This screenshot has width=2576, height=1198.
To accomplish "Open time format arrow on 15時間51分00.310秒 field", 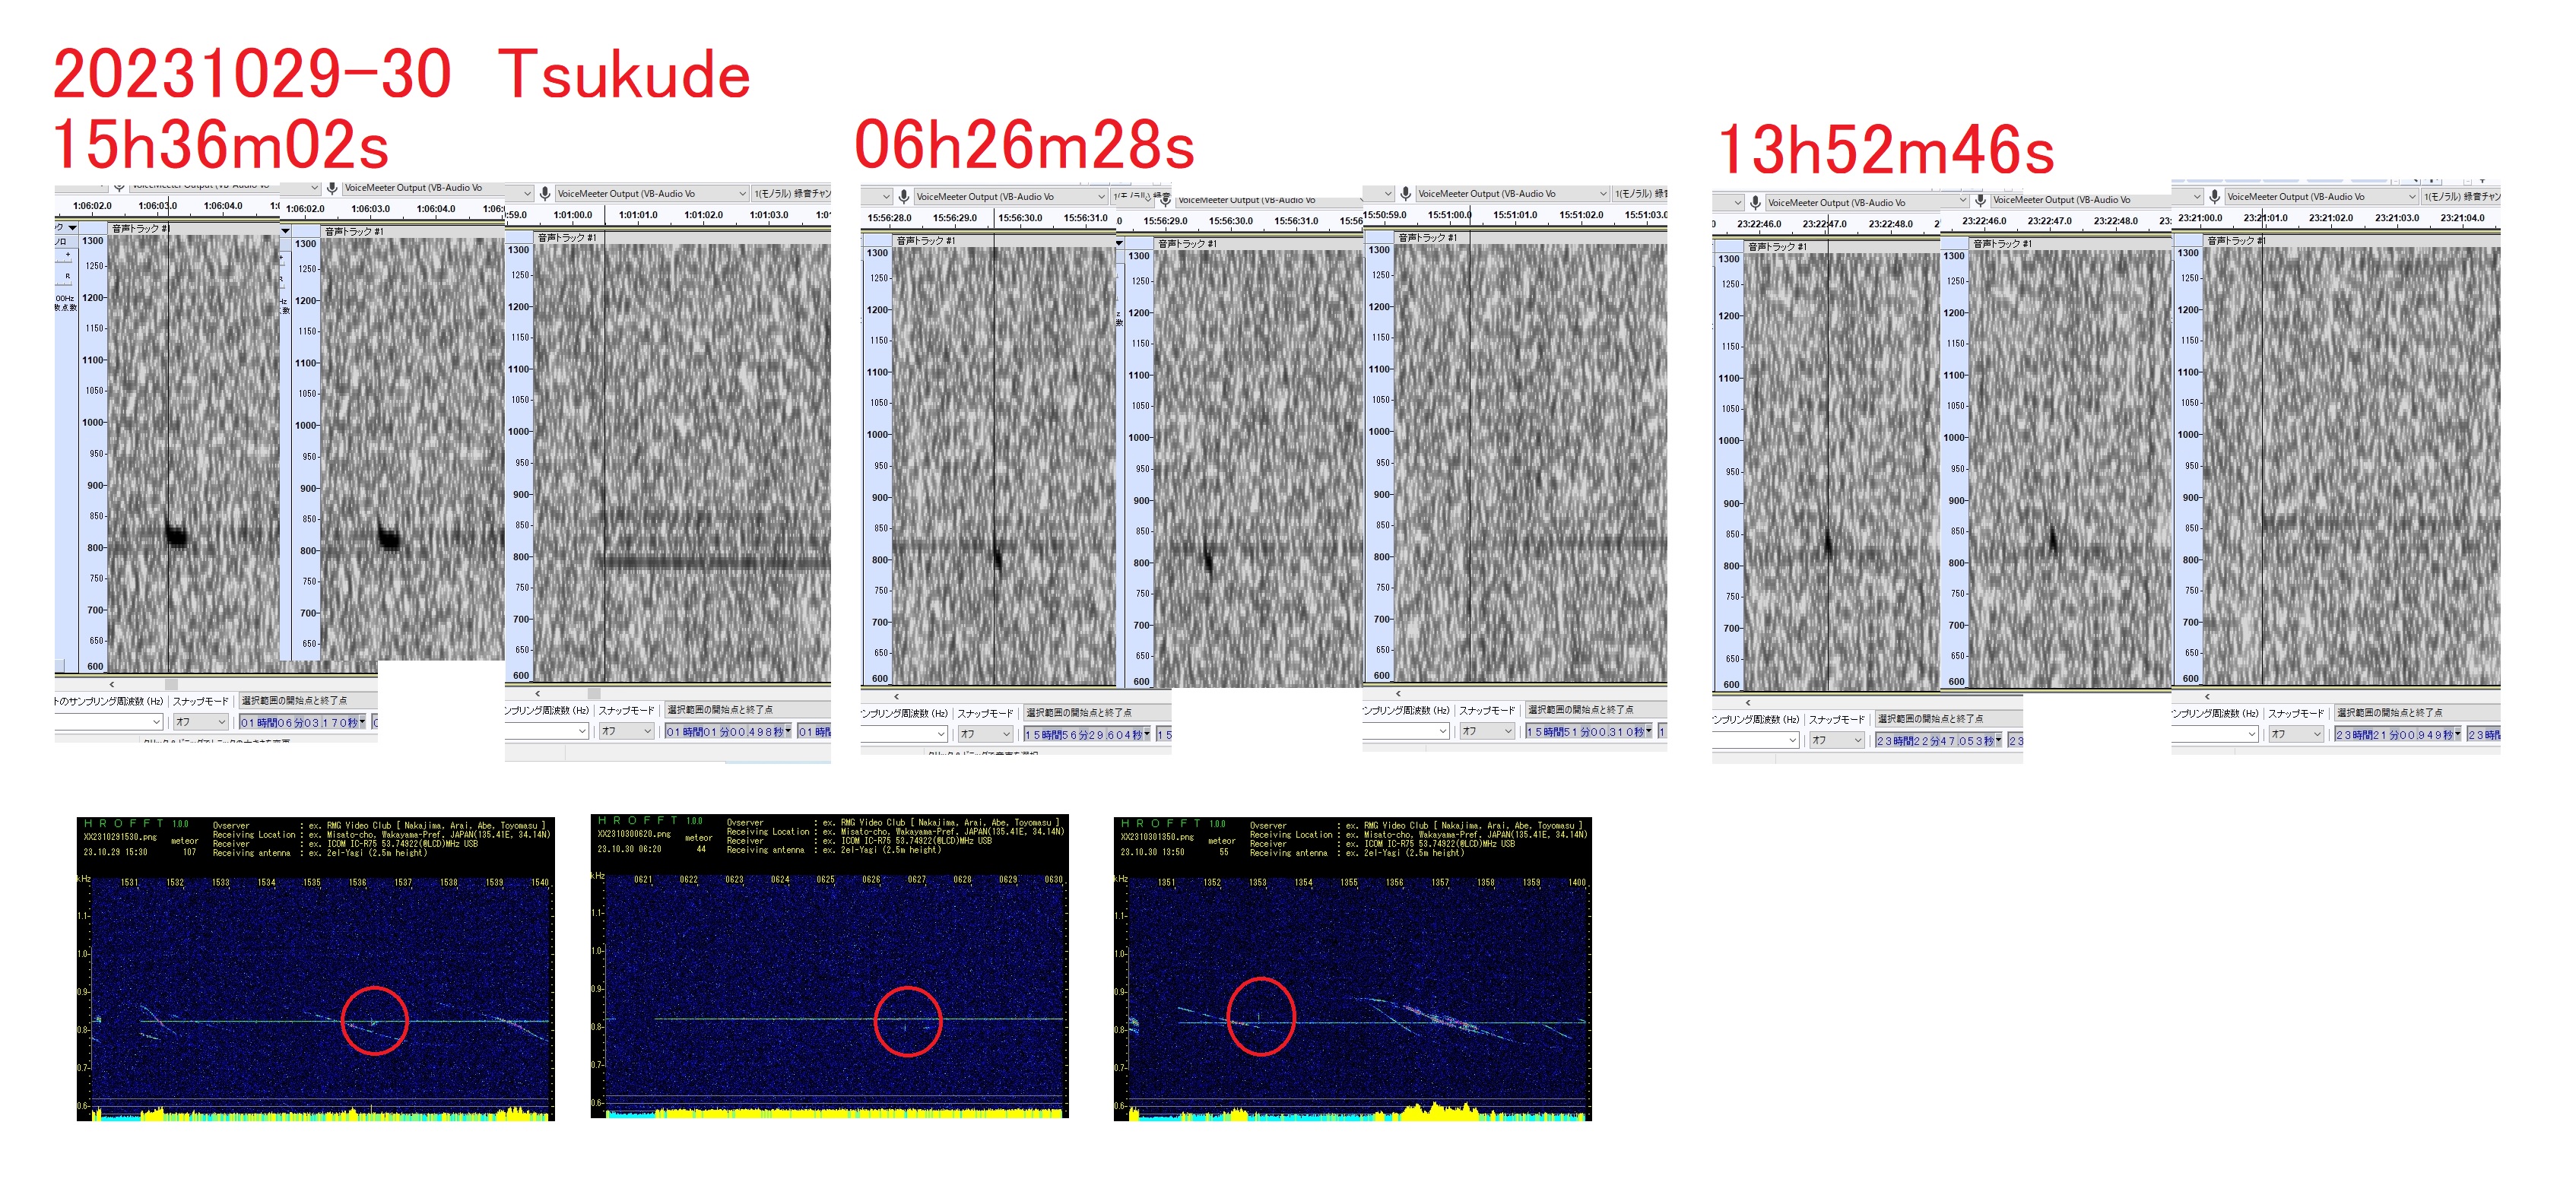I will coord(1649,732).
